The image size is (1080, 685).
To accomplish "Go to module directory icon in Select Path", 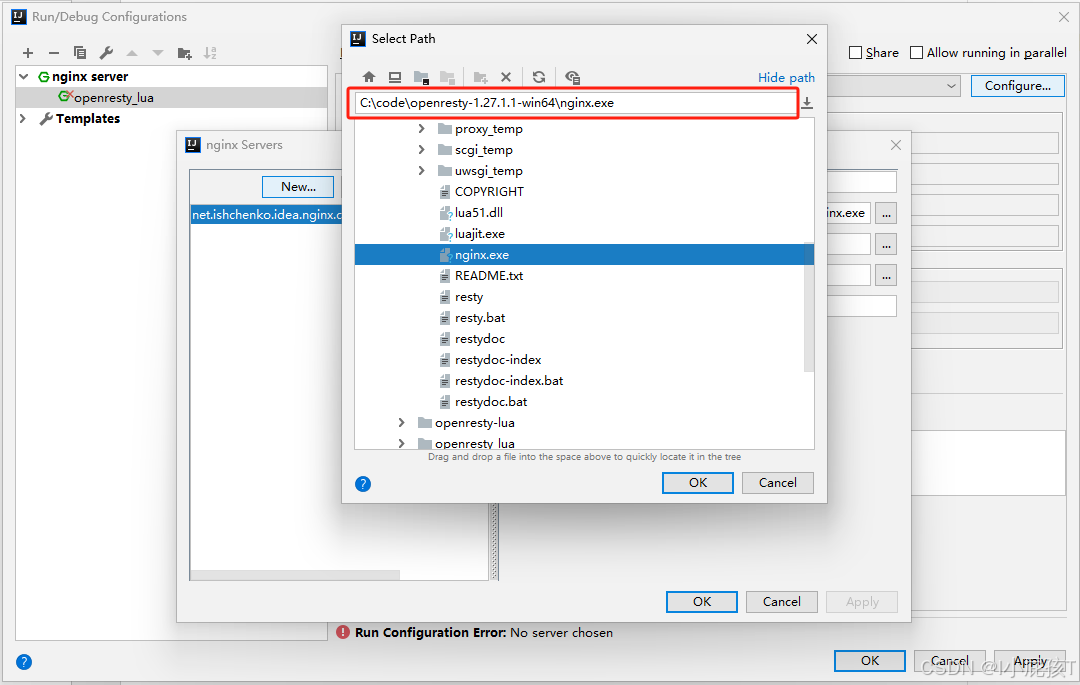I will point(447,77).
